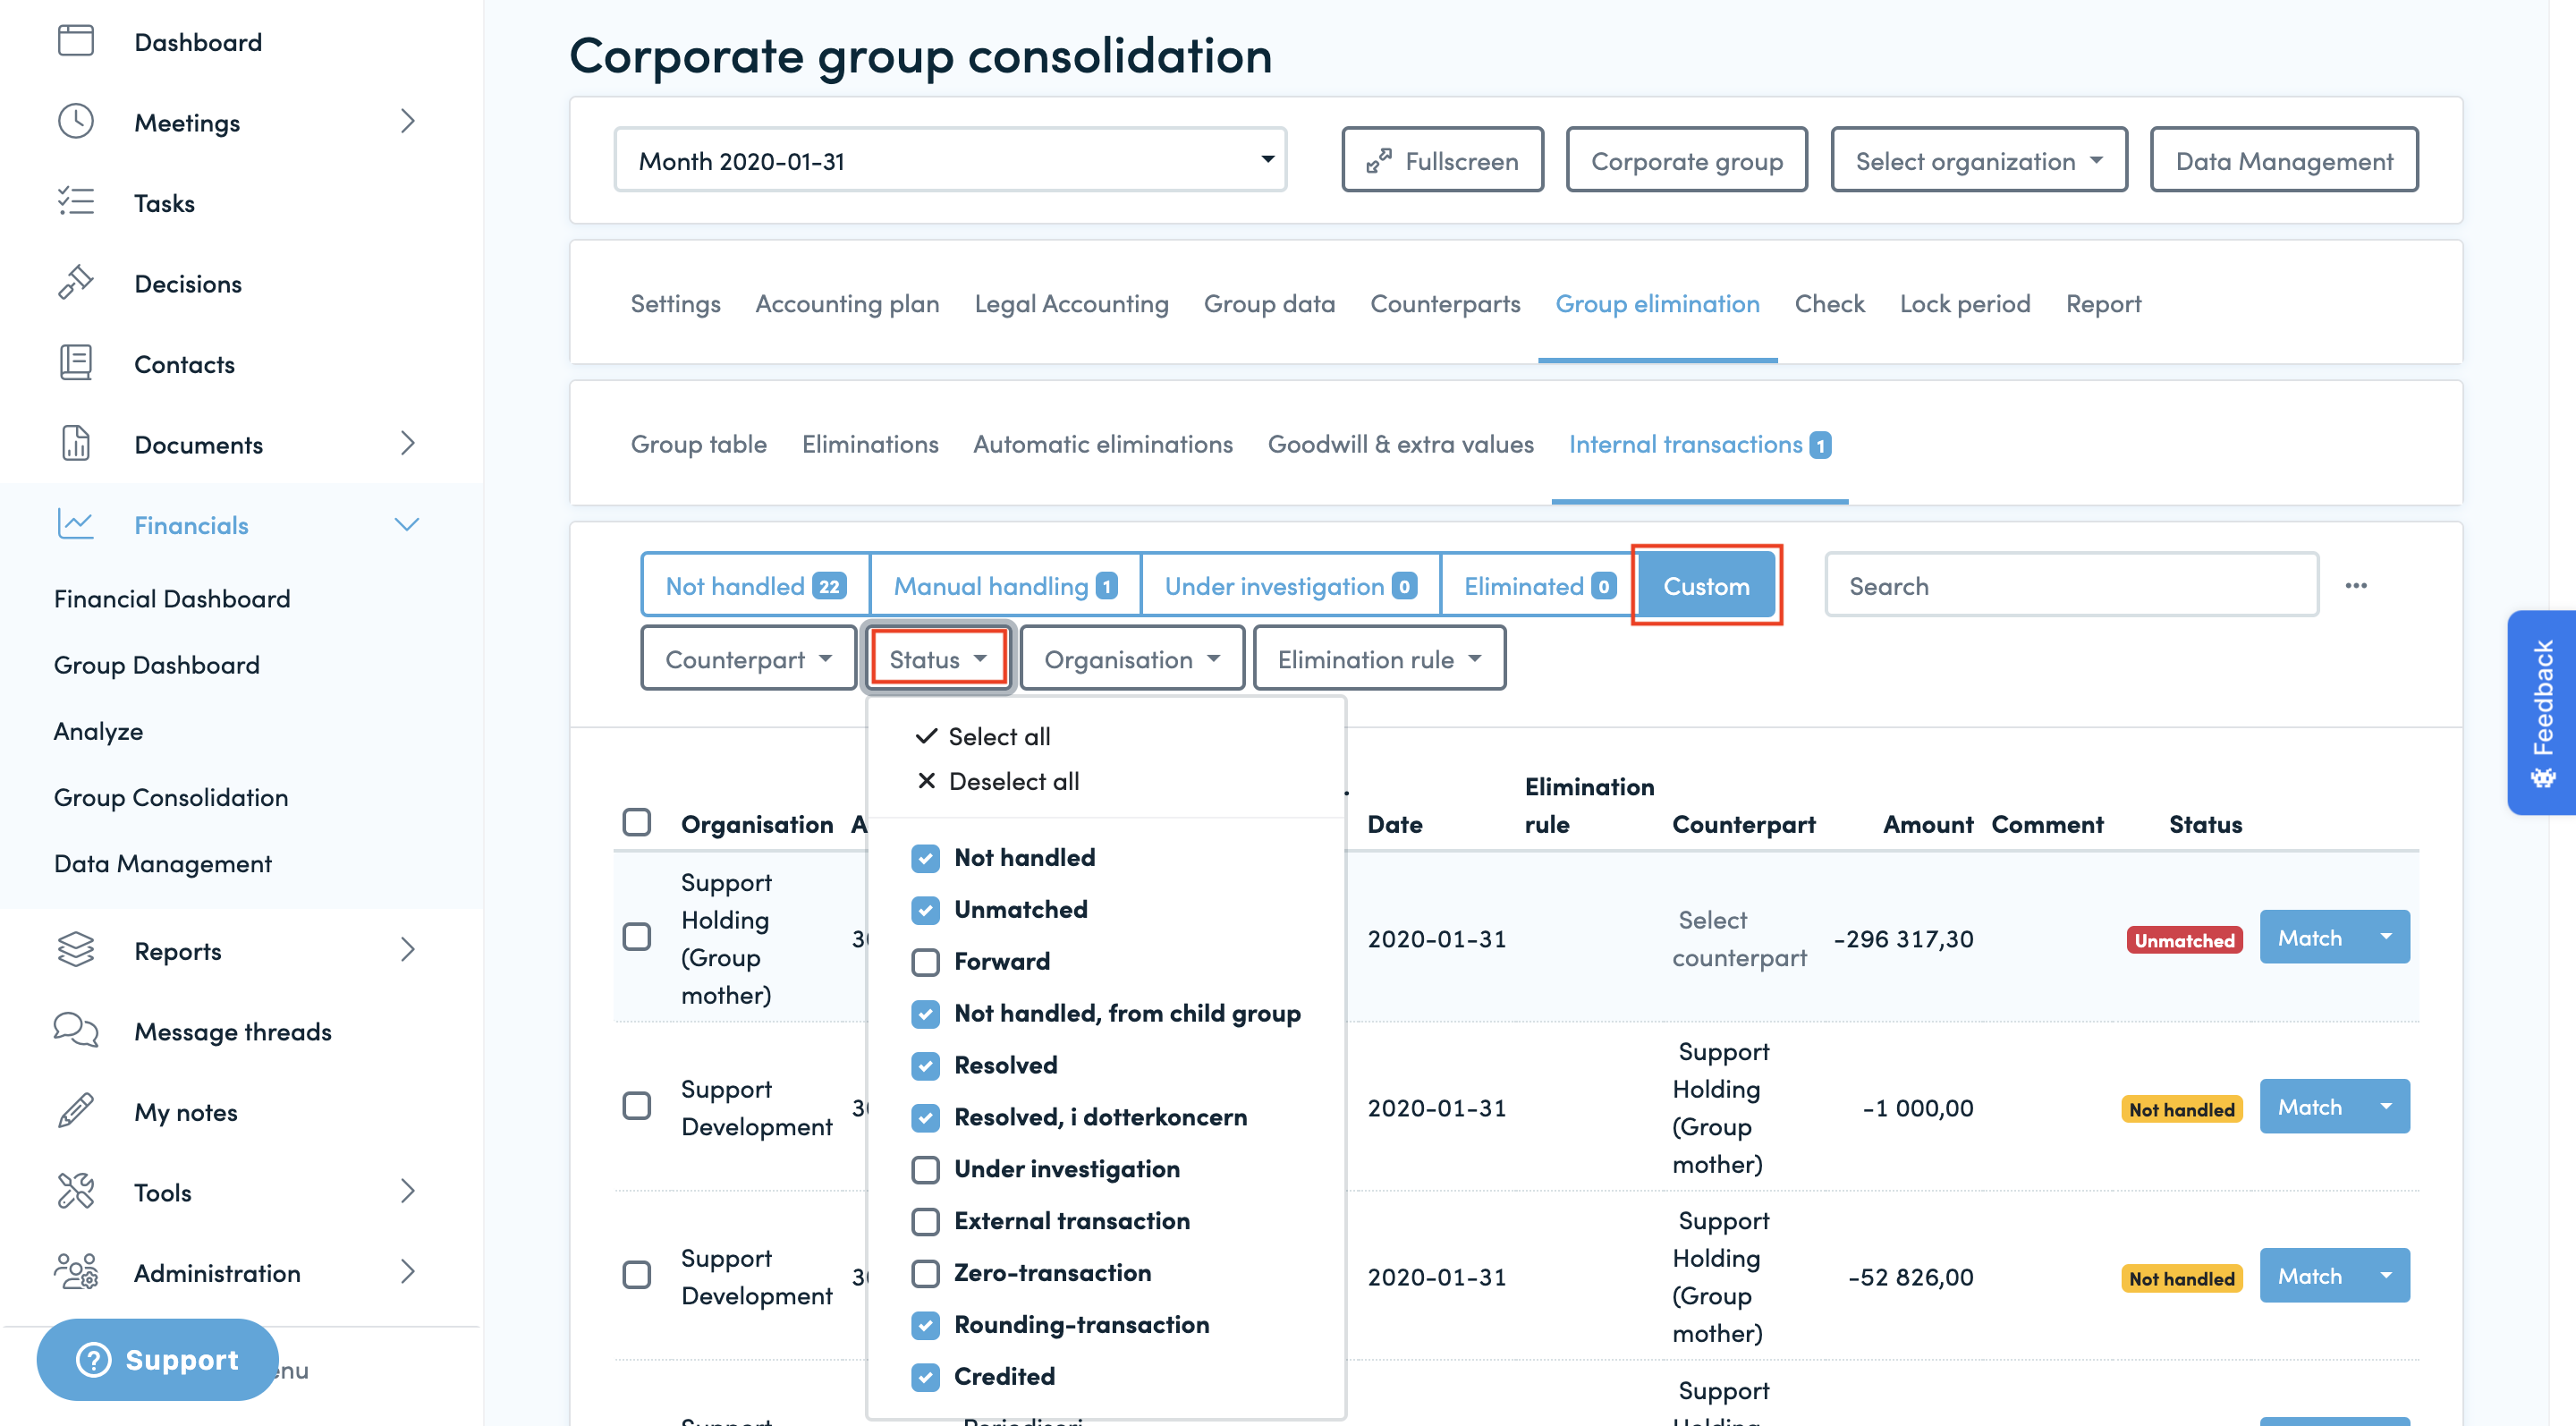The image size is (2576, 1426).
Task: Uncheck the Rounding-transaction checkbox
Action: tap(926, 1326)
